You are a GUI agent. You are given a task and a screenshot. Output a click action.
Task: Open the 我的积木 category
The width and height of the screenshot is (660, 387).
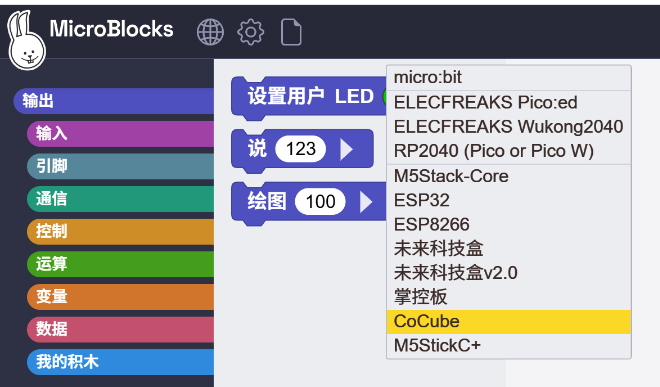[x=120, y=362]
